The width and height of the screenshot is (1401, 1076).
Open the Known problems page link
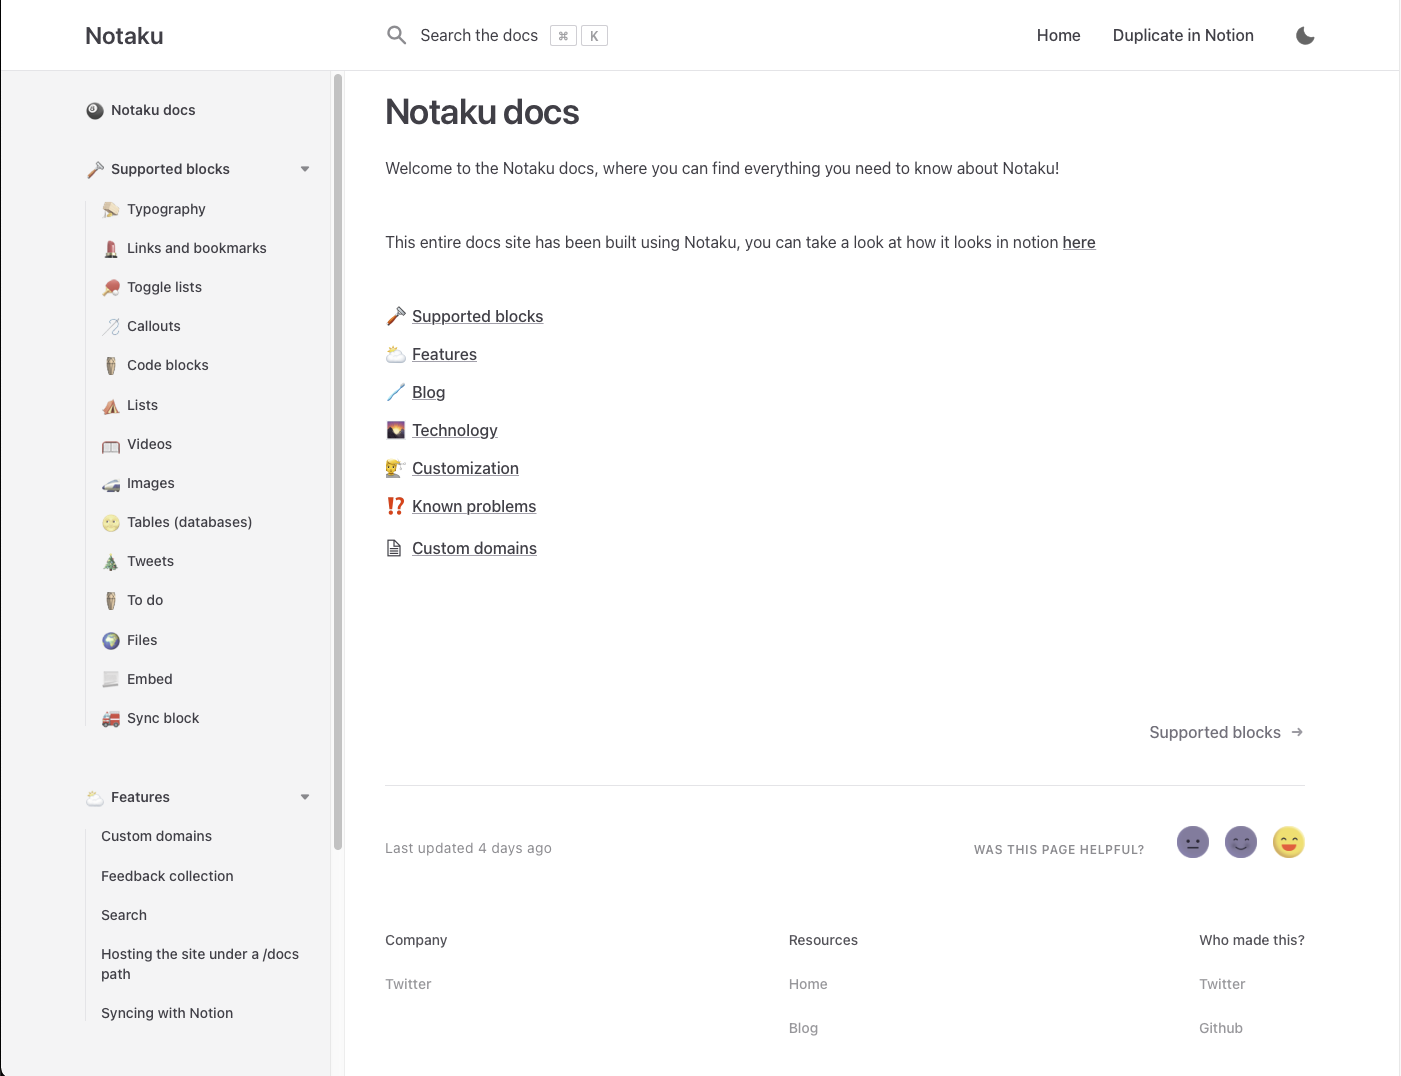click(x=474, y=506)
